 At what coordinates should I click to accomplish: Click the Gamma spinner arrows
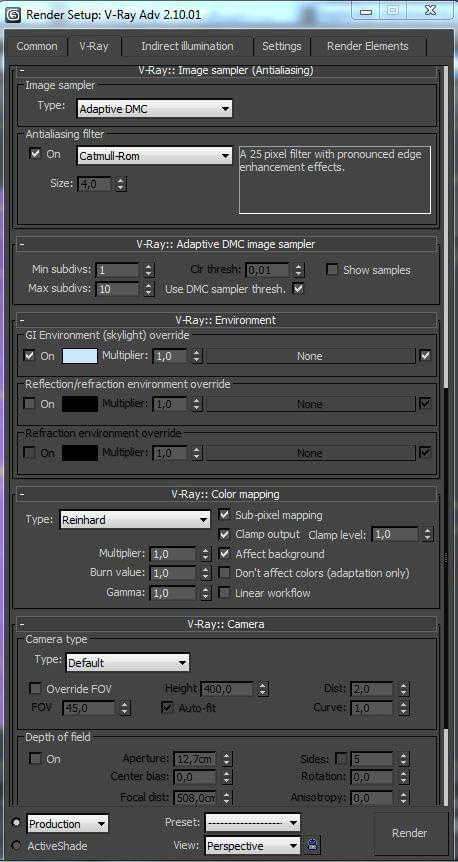206,593
